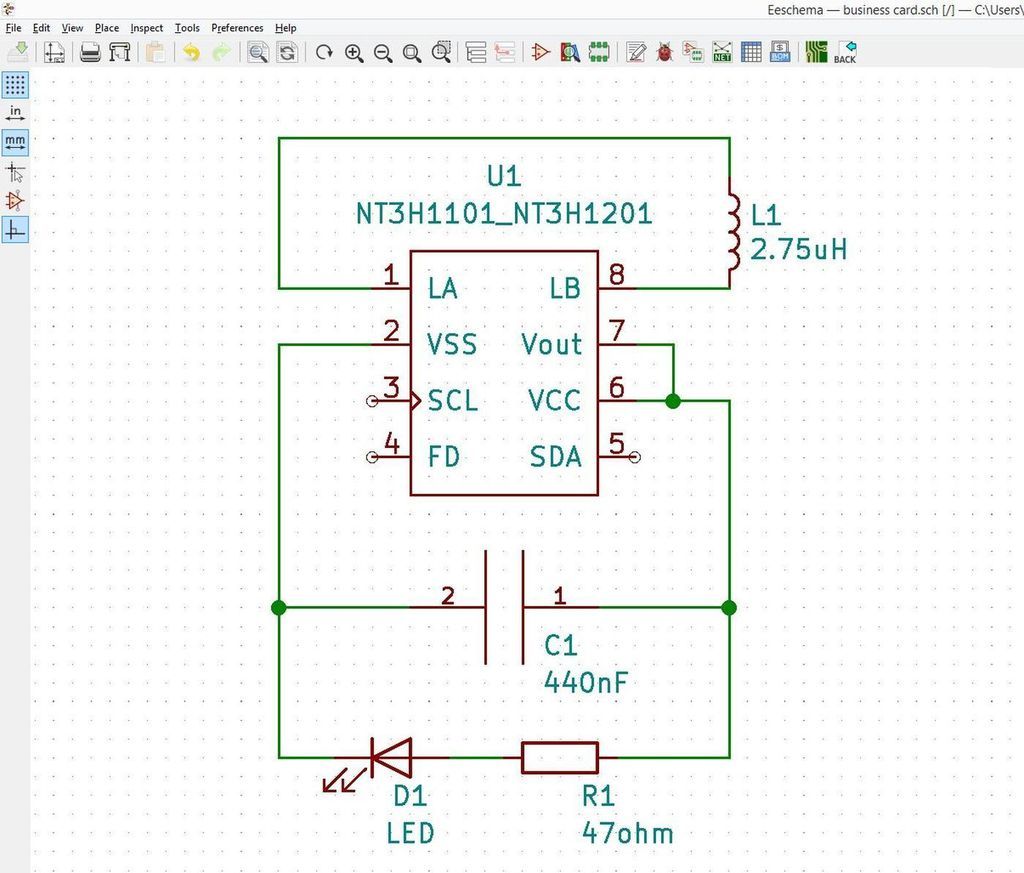This screenshot has width=1024, height=873.
Task: Open the Find and Replace tool
Action: tap(287, 52)
